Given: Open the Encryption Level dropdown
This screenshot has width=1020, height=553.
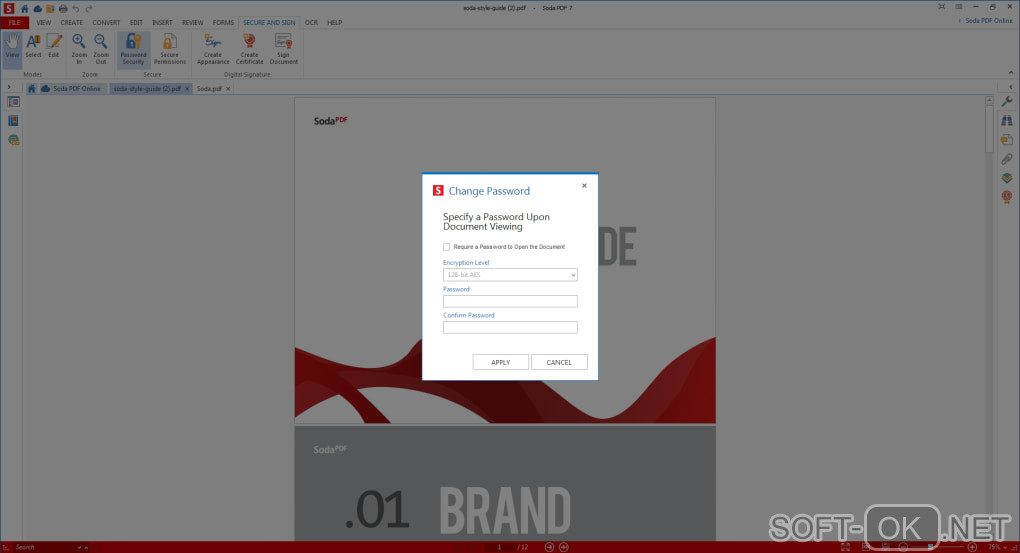Looking at the screenshot, I should coord(510,275).
